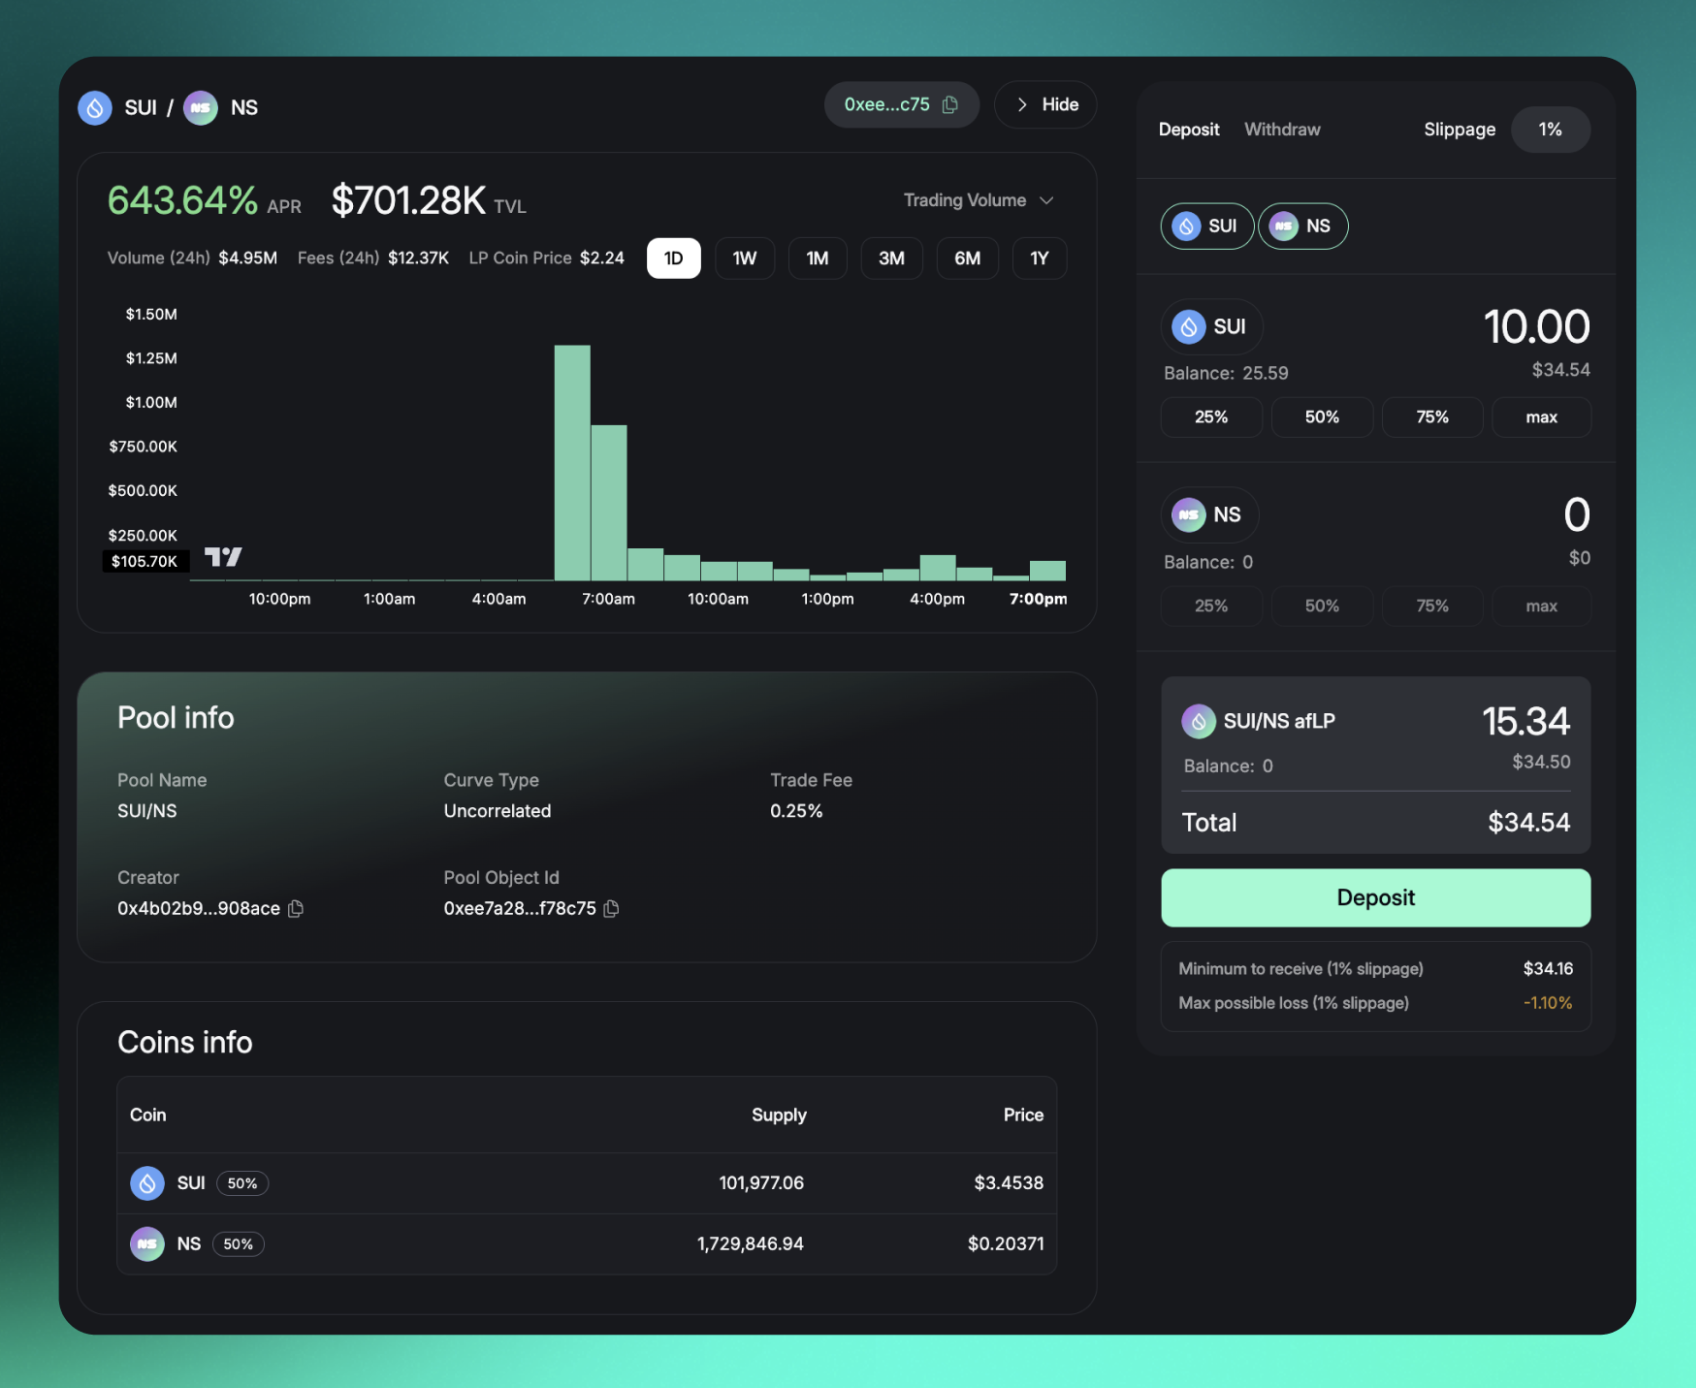Click the SUI coin icon in header

click(95, 108)
